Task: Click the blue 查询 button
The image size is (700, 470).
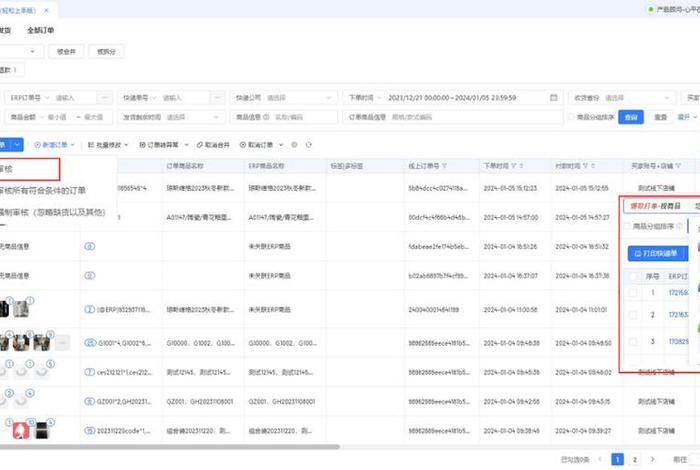Action: pos(631,117)
